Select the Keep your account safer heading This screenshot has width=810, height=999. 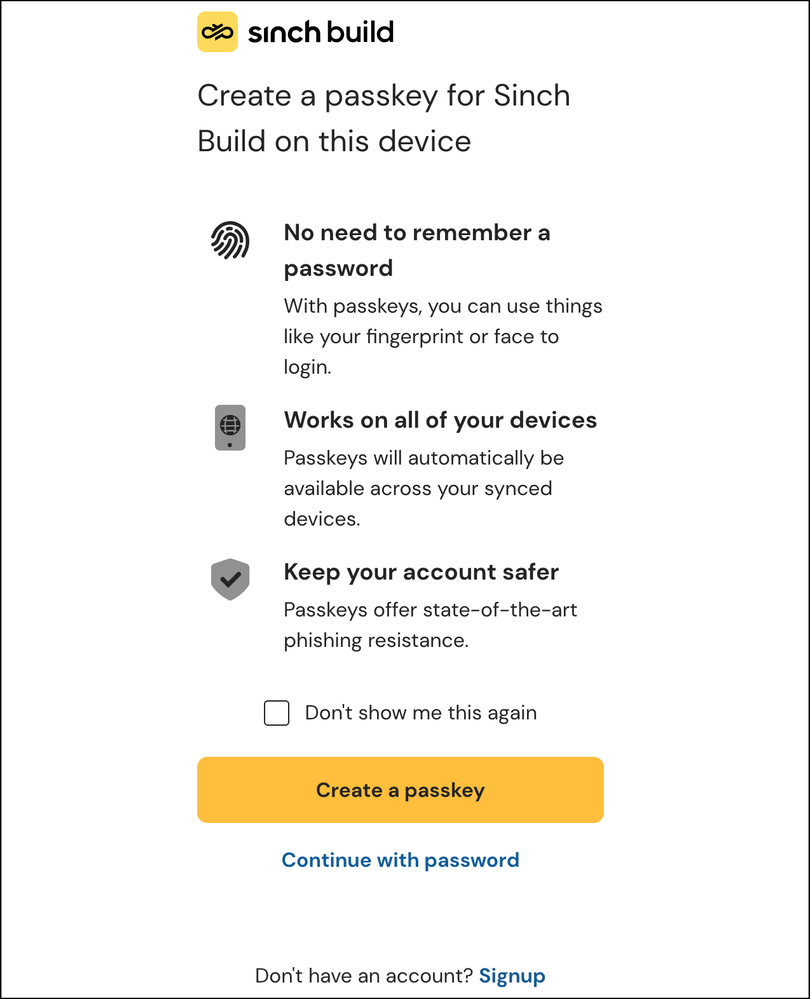pyautogui.click(x=421, y=571)
